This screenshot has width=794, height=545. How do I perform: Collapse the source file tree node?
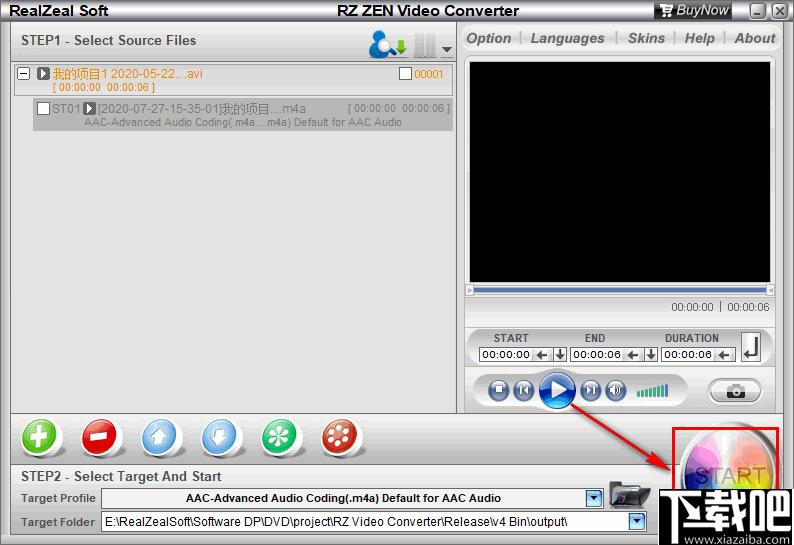click(x=23, y=73)
